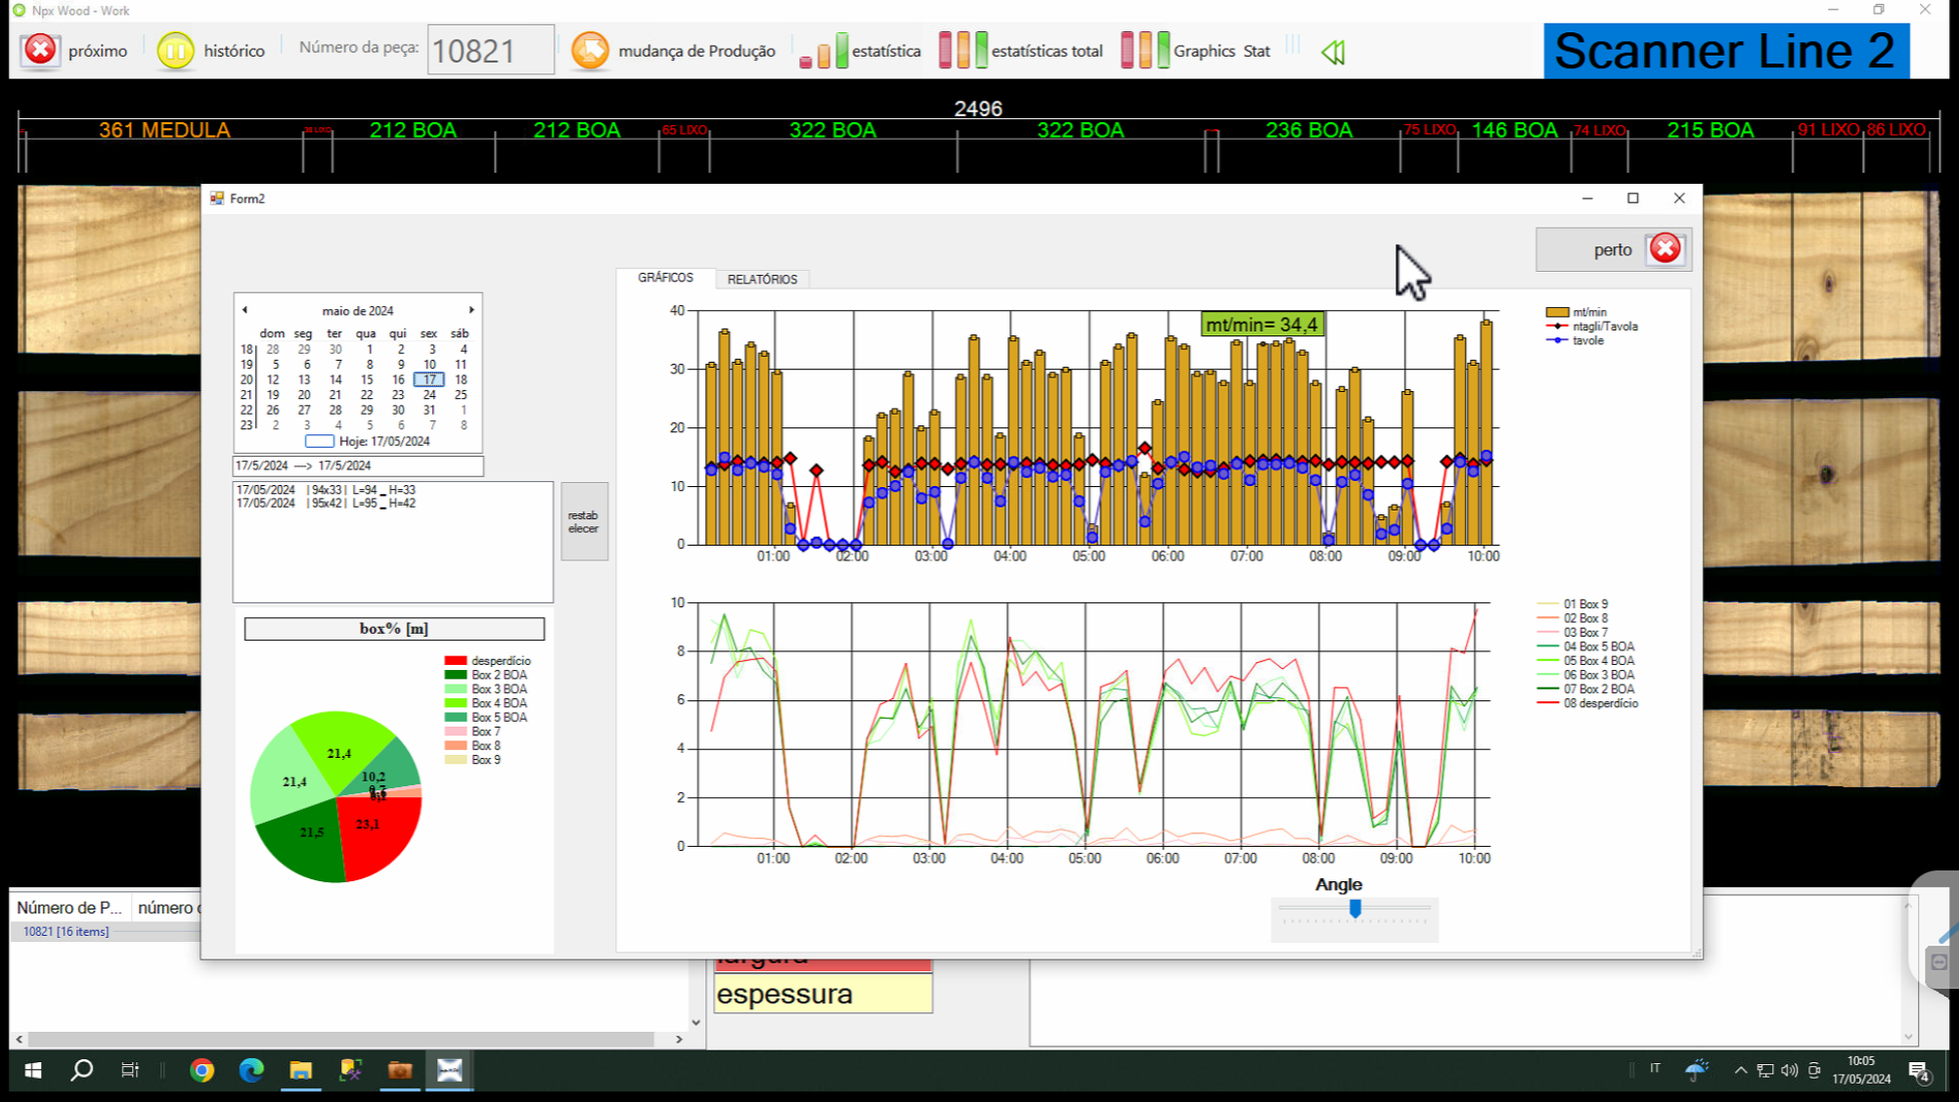
Task: Open the Graphics Stat icon
Action: (1145, 50)
